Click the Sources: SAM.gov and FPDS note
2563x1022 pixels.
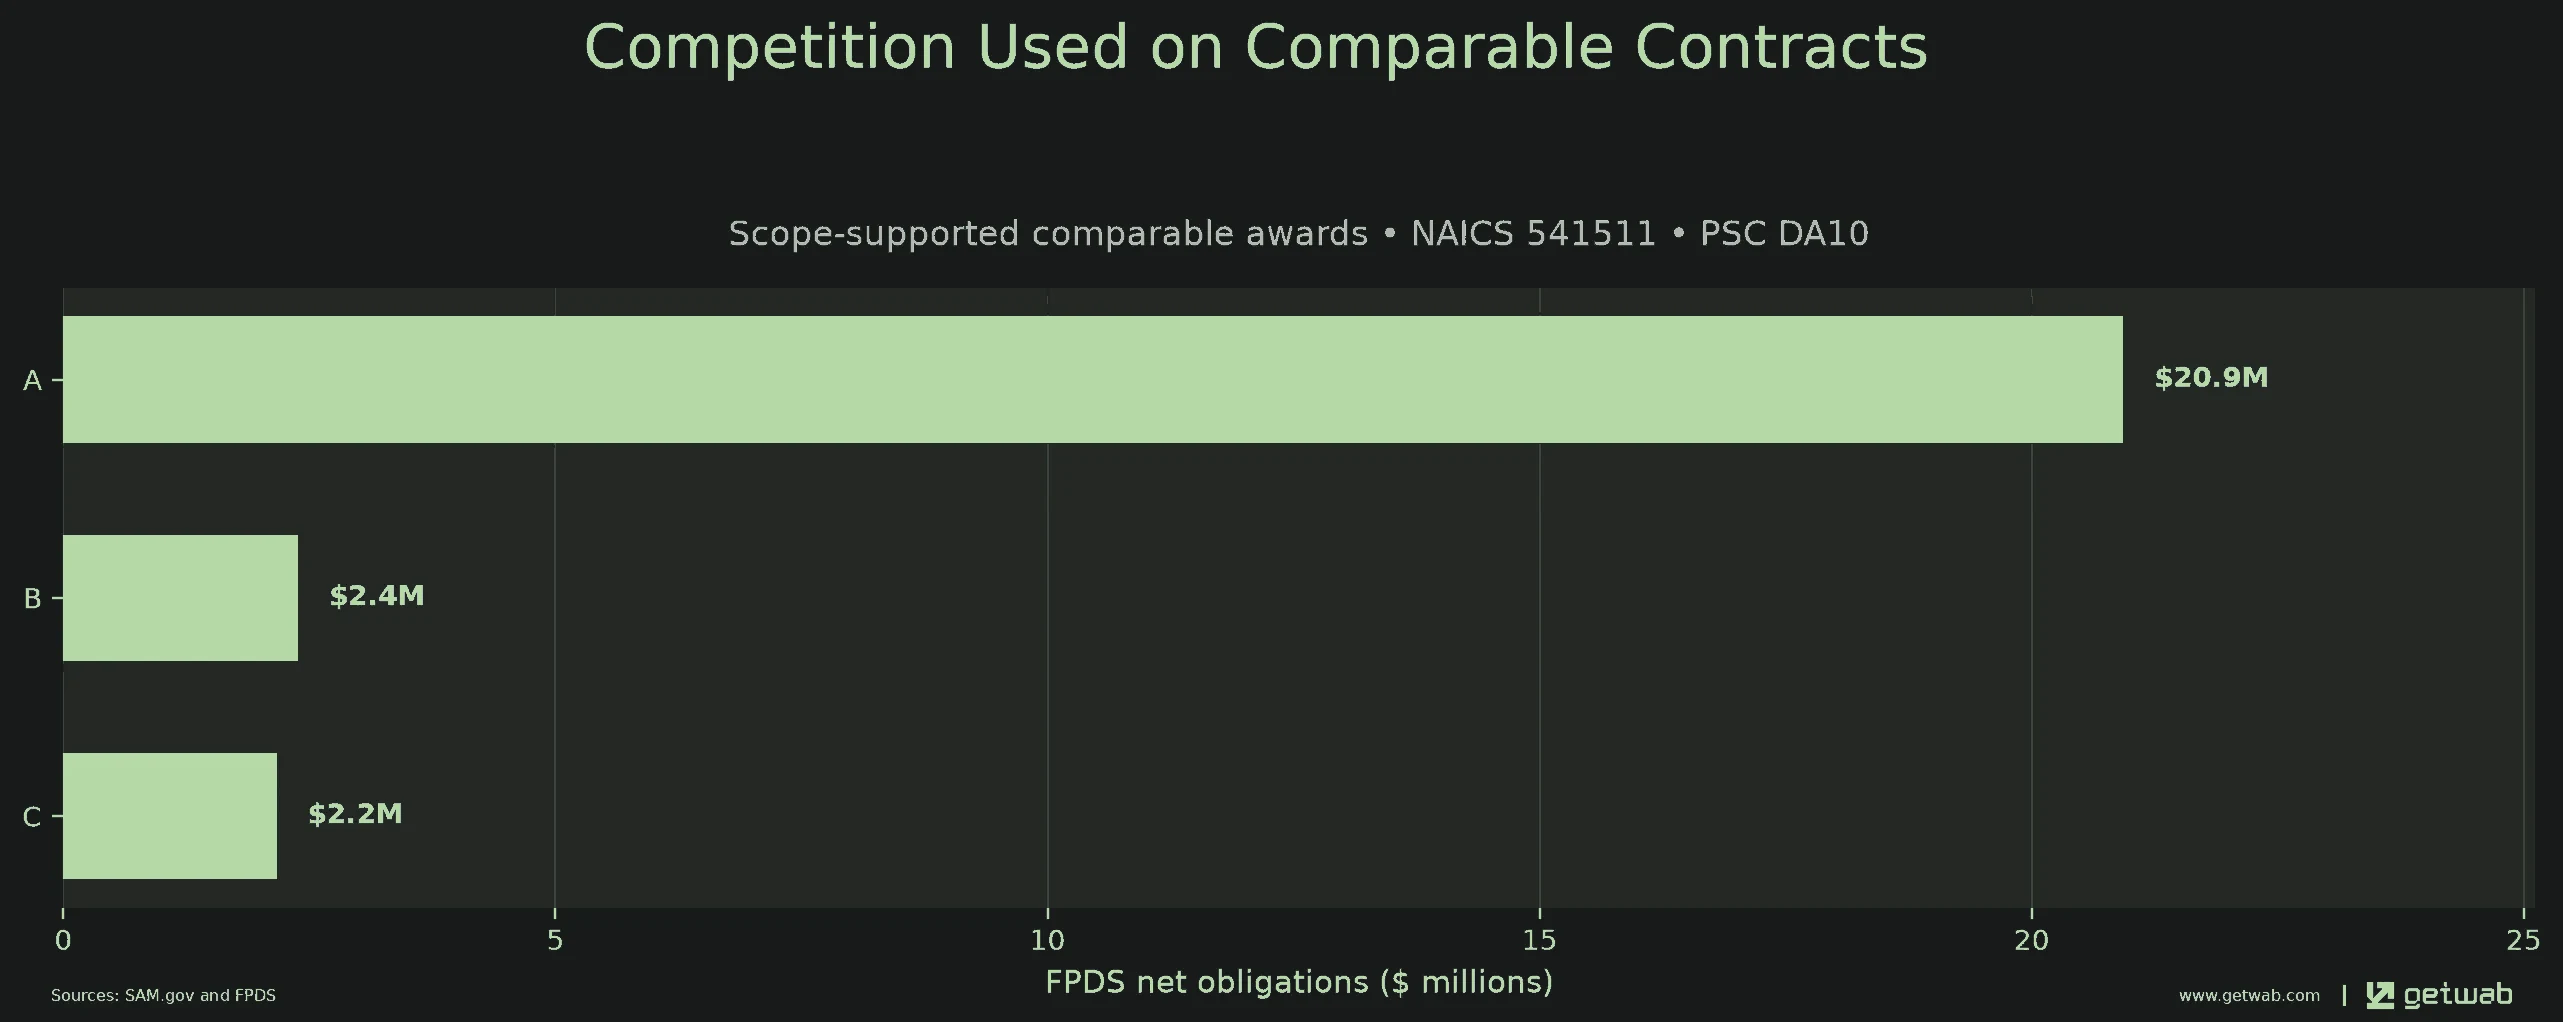[163, 996]
